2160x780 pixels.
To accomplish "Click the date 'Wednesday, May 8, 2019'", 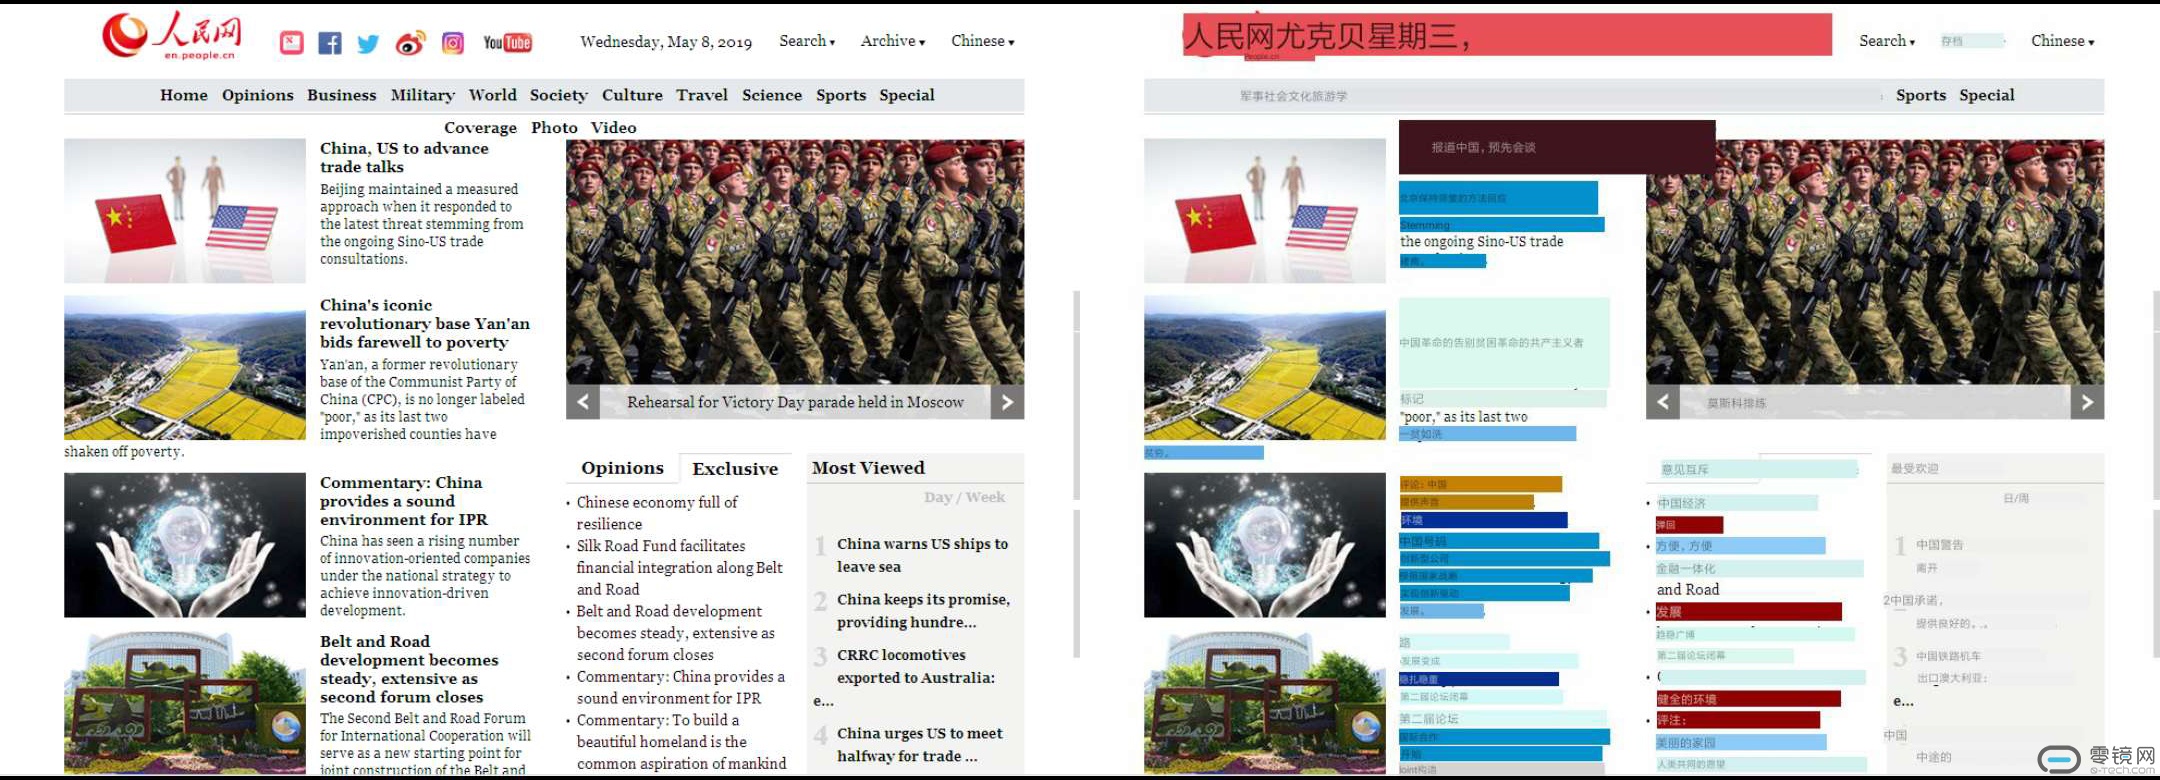I will (x=666, y=42).
